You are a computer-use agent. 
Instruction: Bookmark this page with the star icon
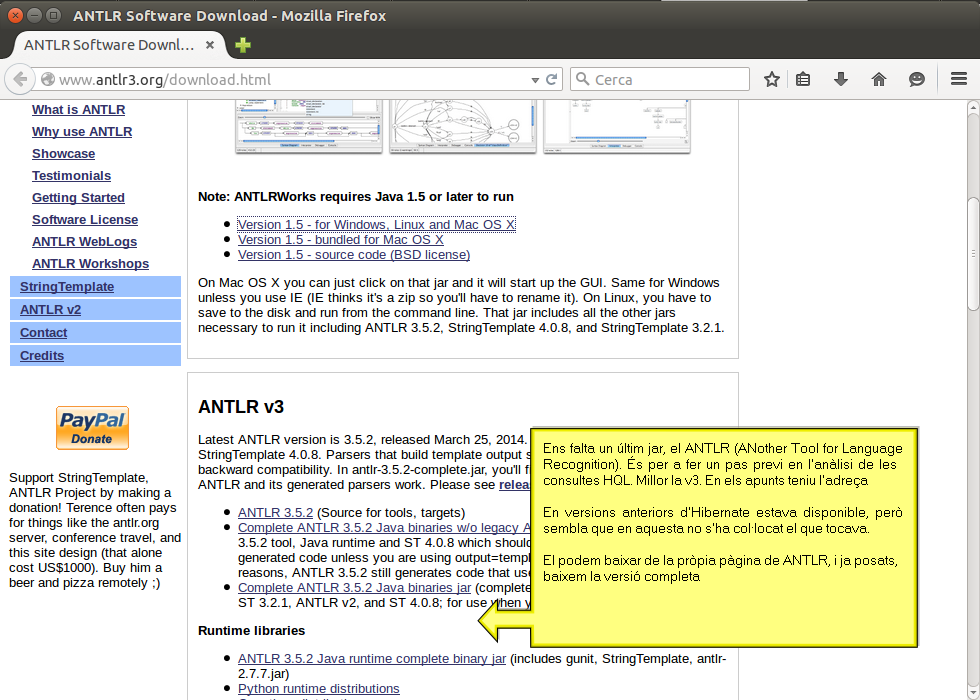[772, 79]
